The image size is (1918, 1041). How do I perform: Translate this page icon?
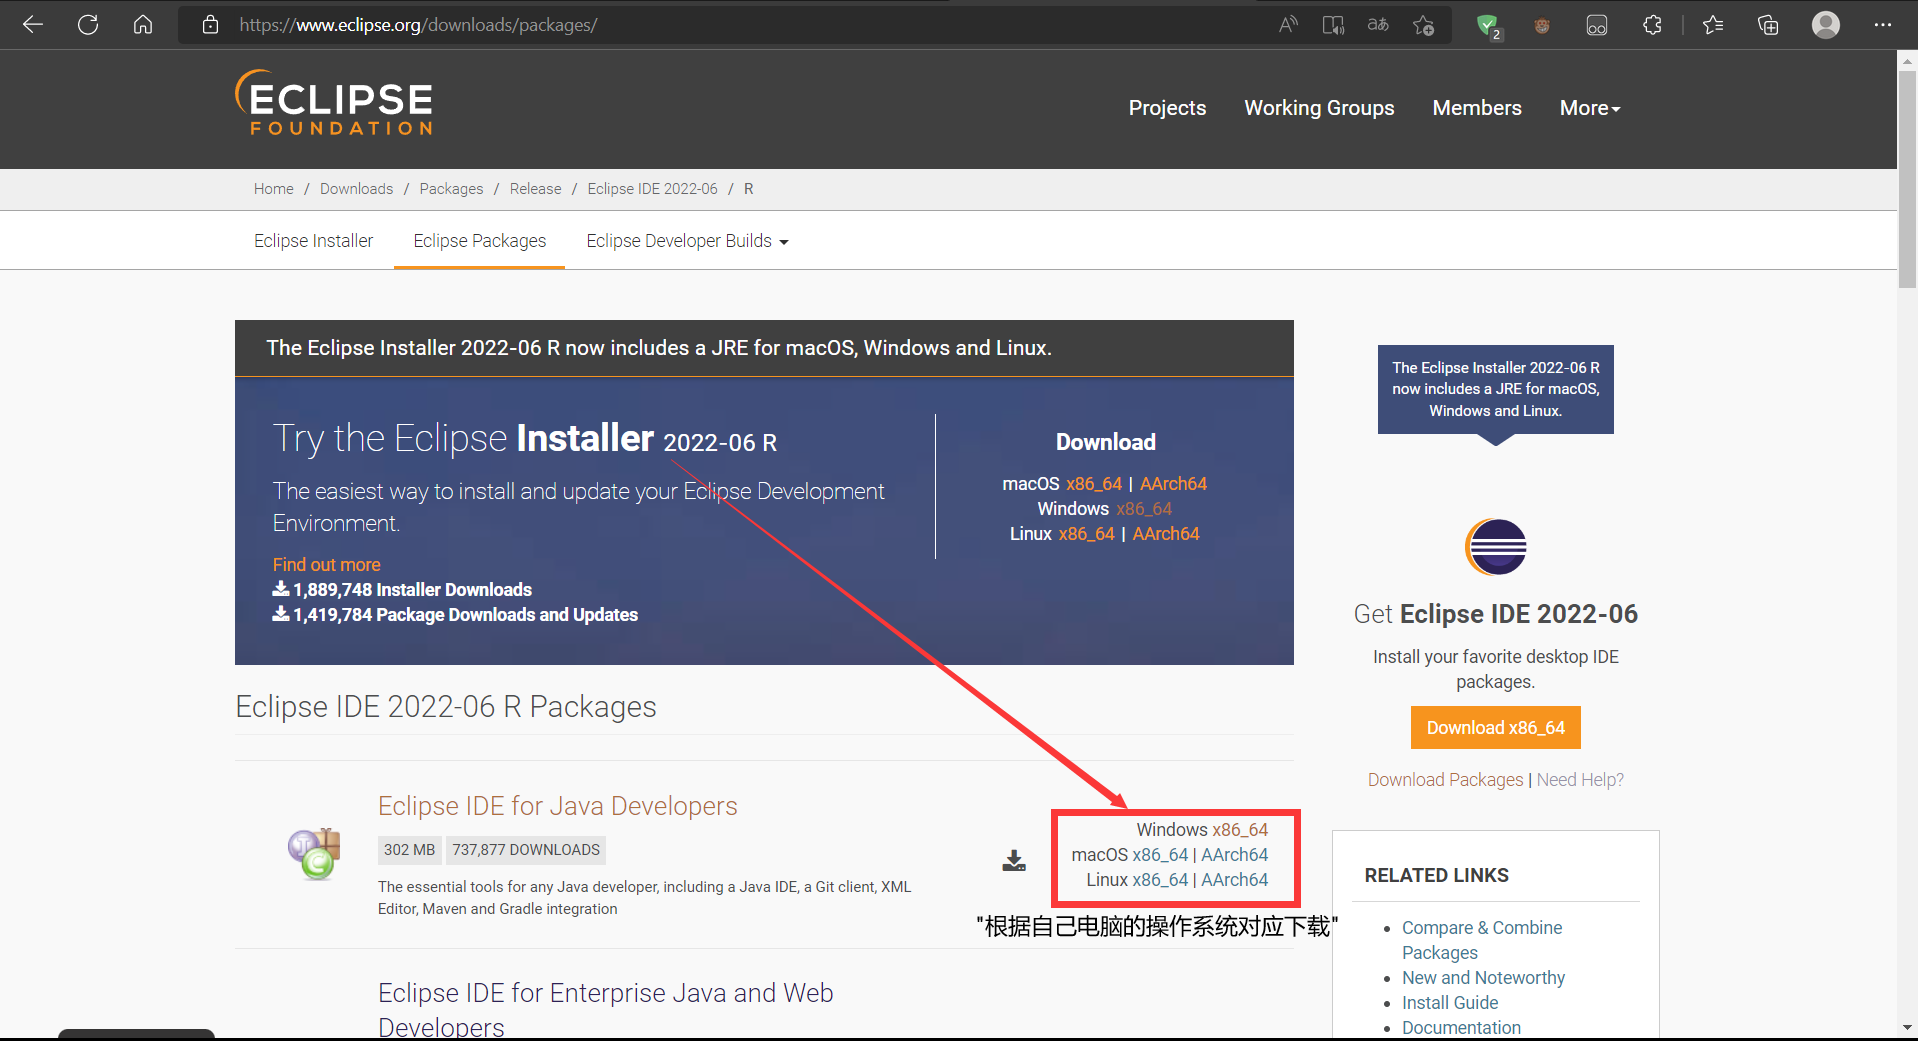click(x=1378, y=25)
